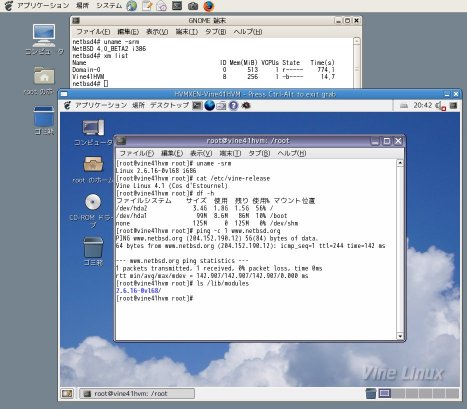The width and height of the screenshot is (467, 409).
Task: Click the HVMXEN-Vine41HVM window title bar
Action: click(255, 94)
